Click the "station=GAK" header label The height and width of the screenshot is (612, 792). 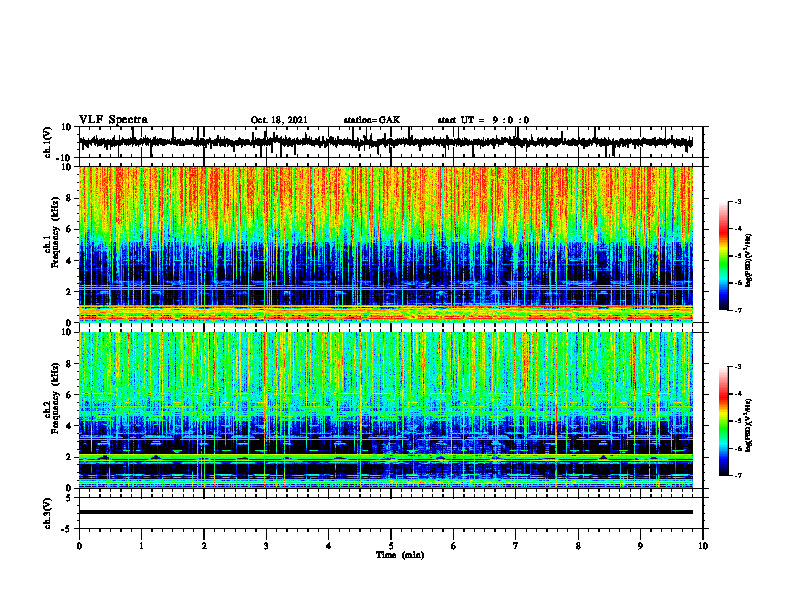click(x=372, y=120)
